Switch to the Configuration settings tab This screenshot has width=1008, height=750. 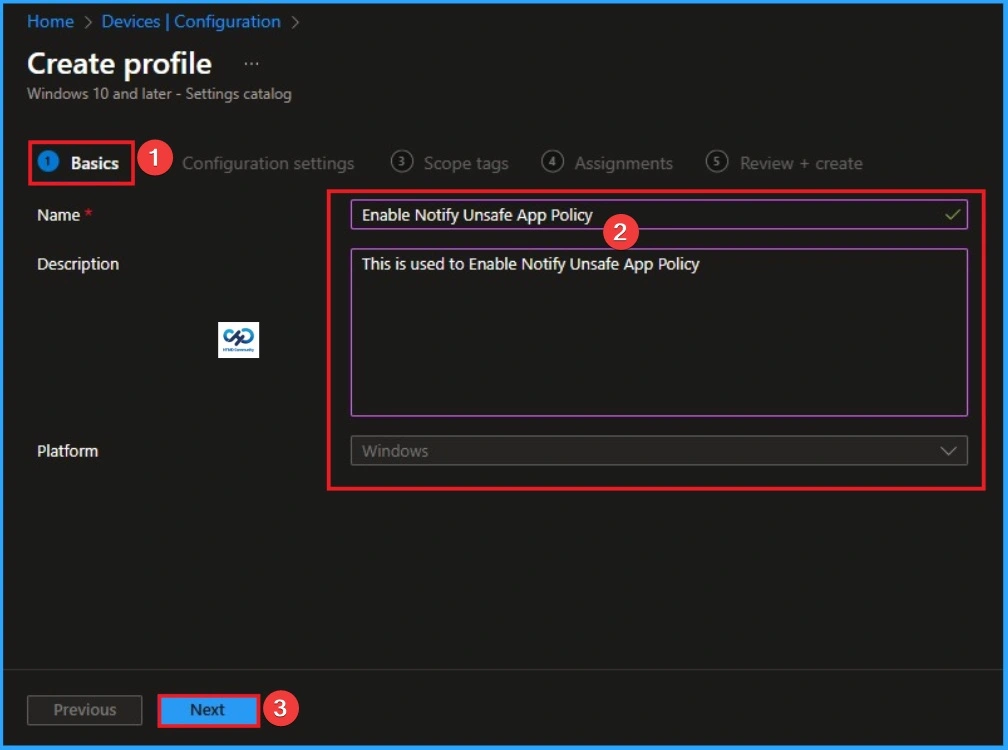tap(268, 163)
